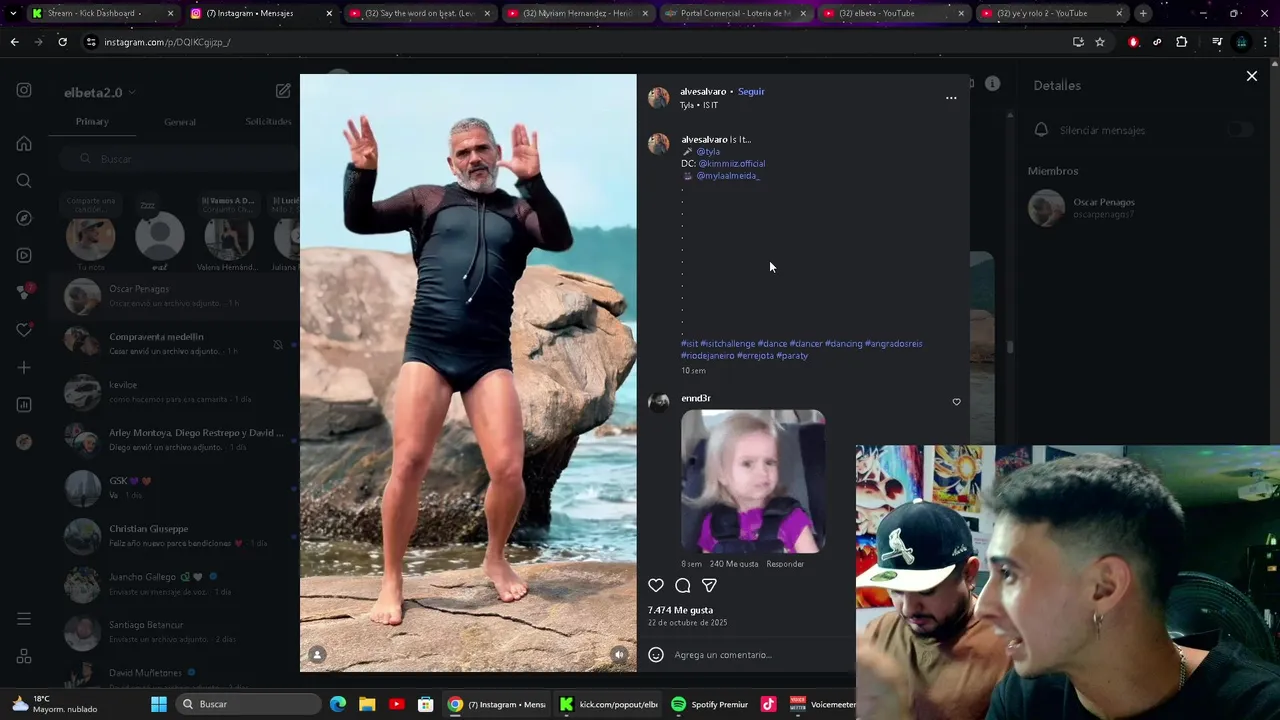Mute or unmute the video sound icon

pyautogui.click(x=619, y=655)
